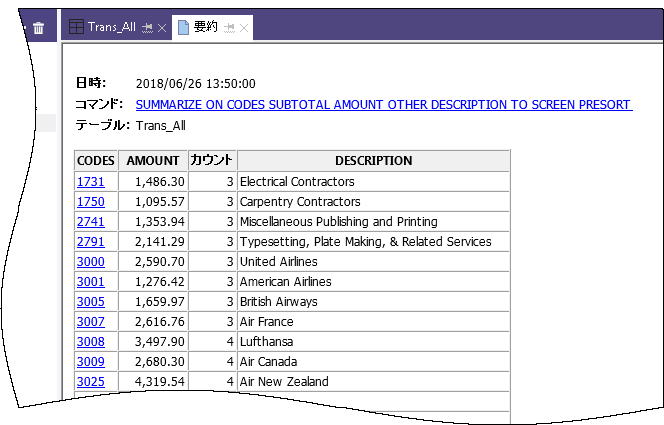Viewport: 664px width, 425px height.
Task: Drill into code 3005 British Airways
Action: (89, 302)
